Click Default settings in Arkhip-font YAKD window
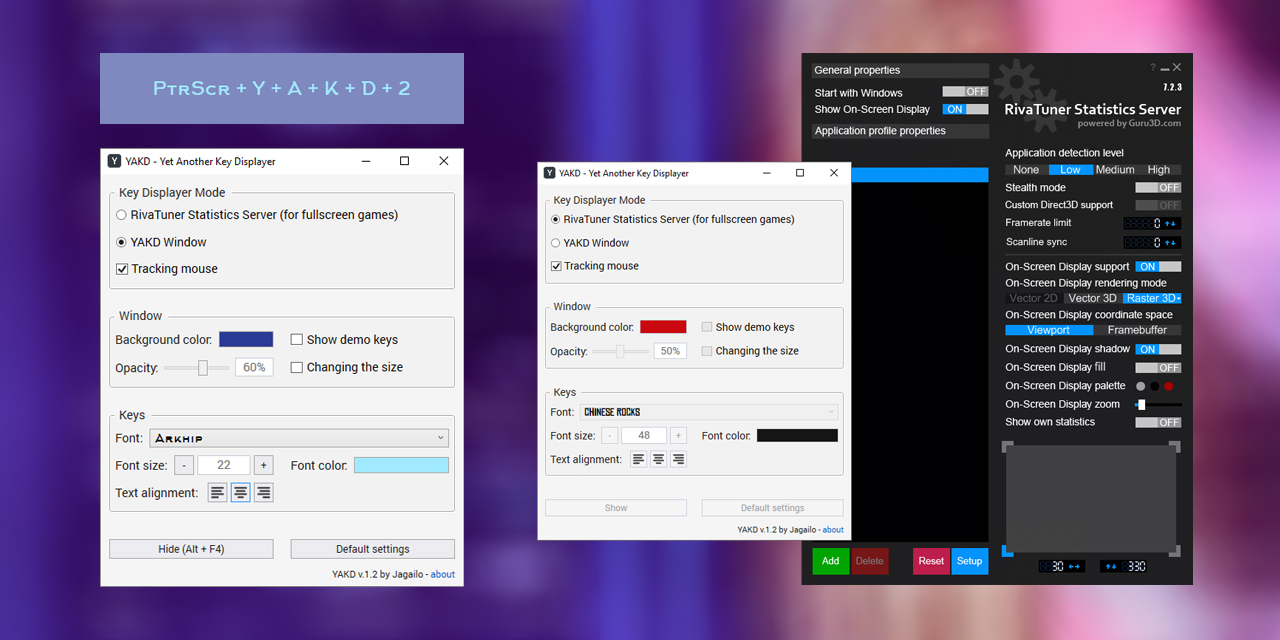This screenshot has width=1280, height=640. [x=373, y=549]
